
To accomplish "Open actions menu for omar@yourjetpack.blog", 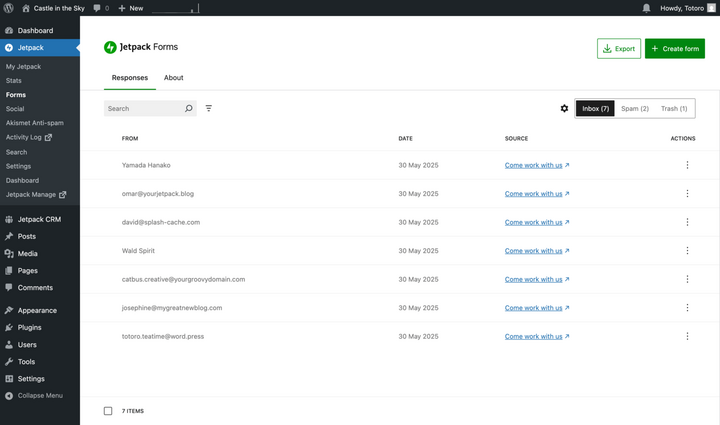I will (687, 194).
